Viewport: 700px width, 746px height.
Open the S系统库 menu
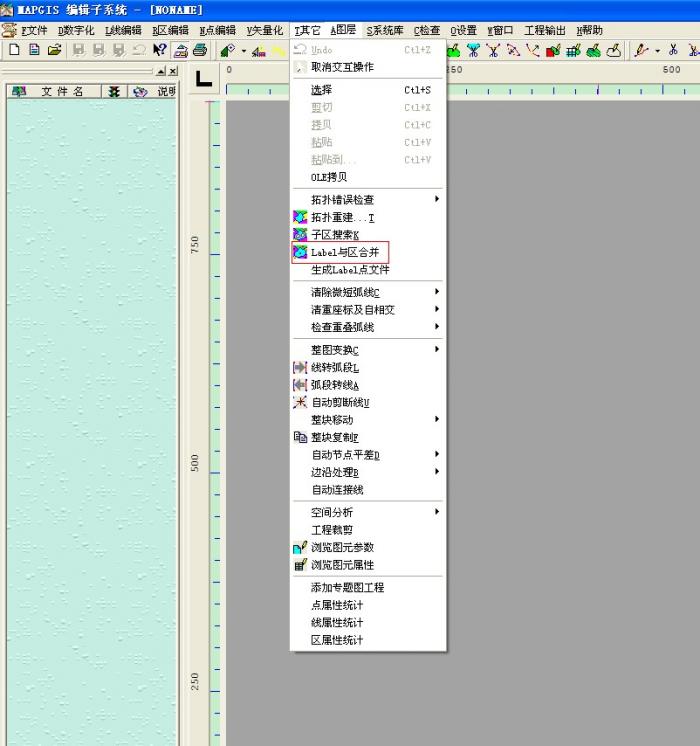tap(385, 30)
